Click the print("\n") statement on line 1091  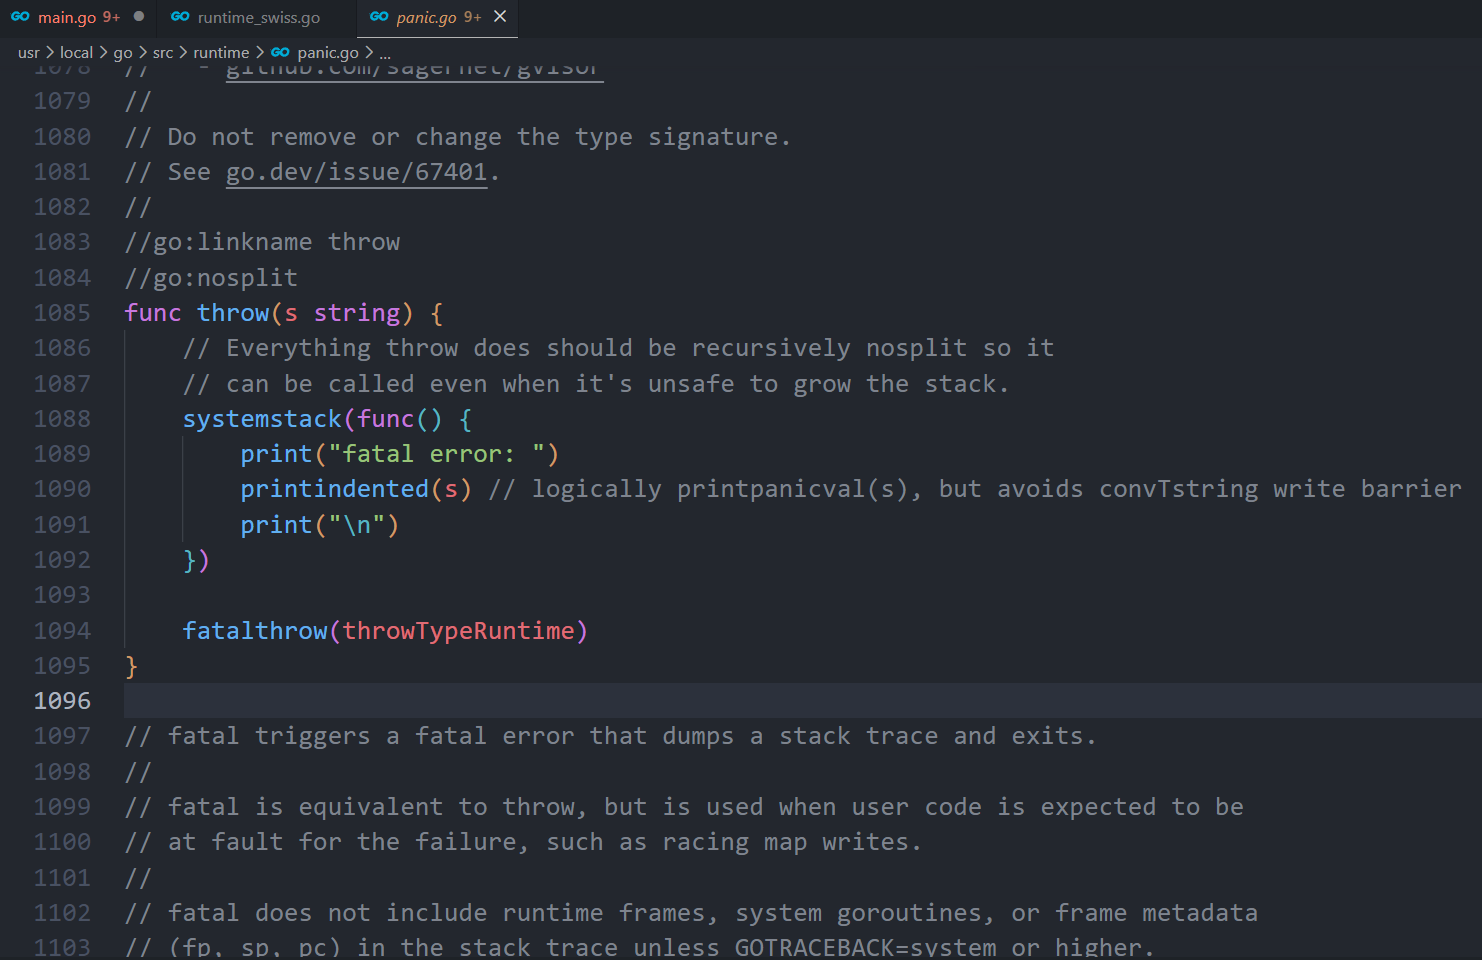point(320,525)
